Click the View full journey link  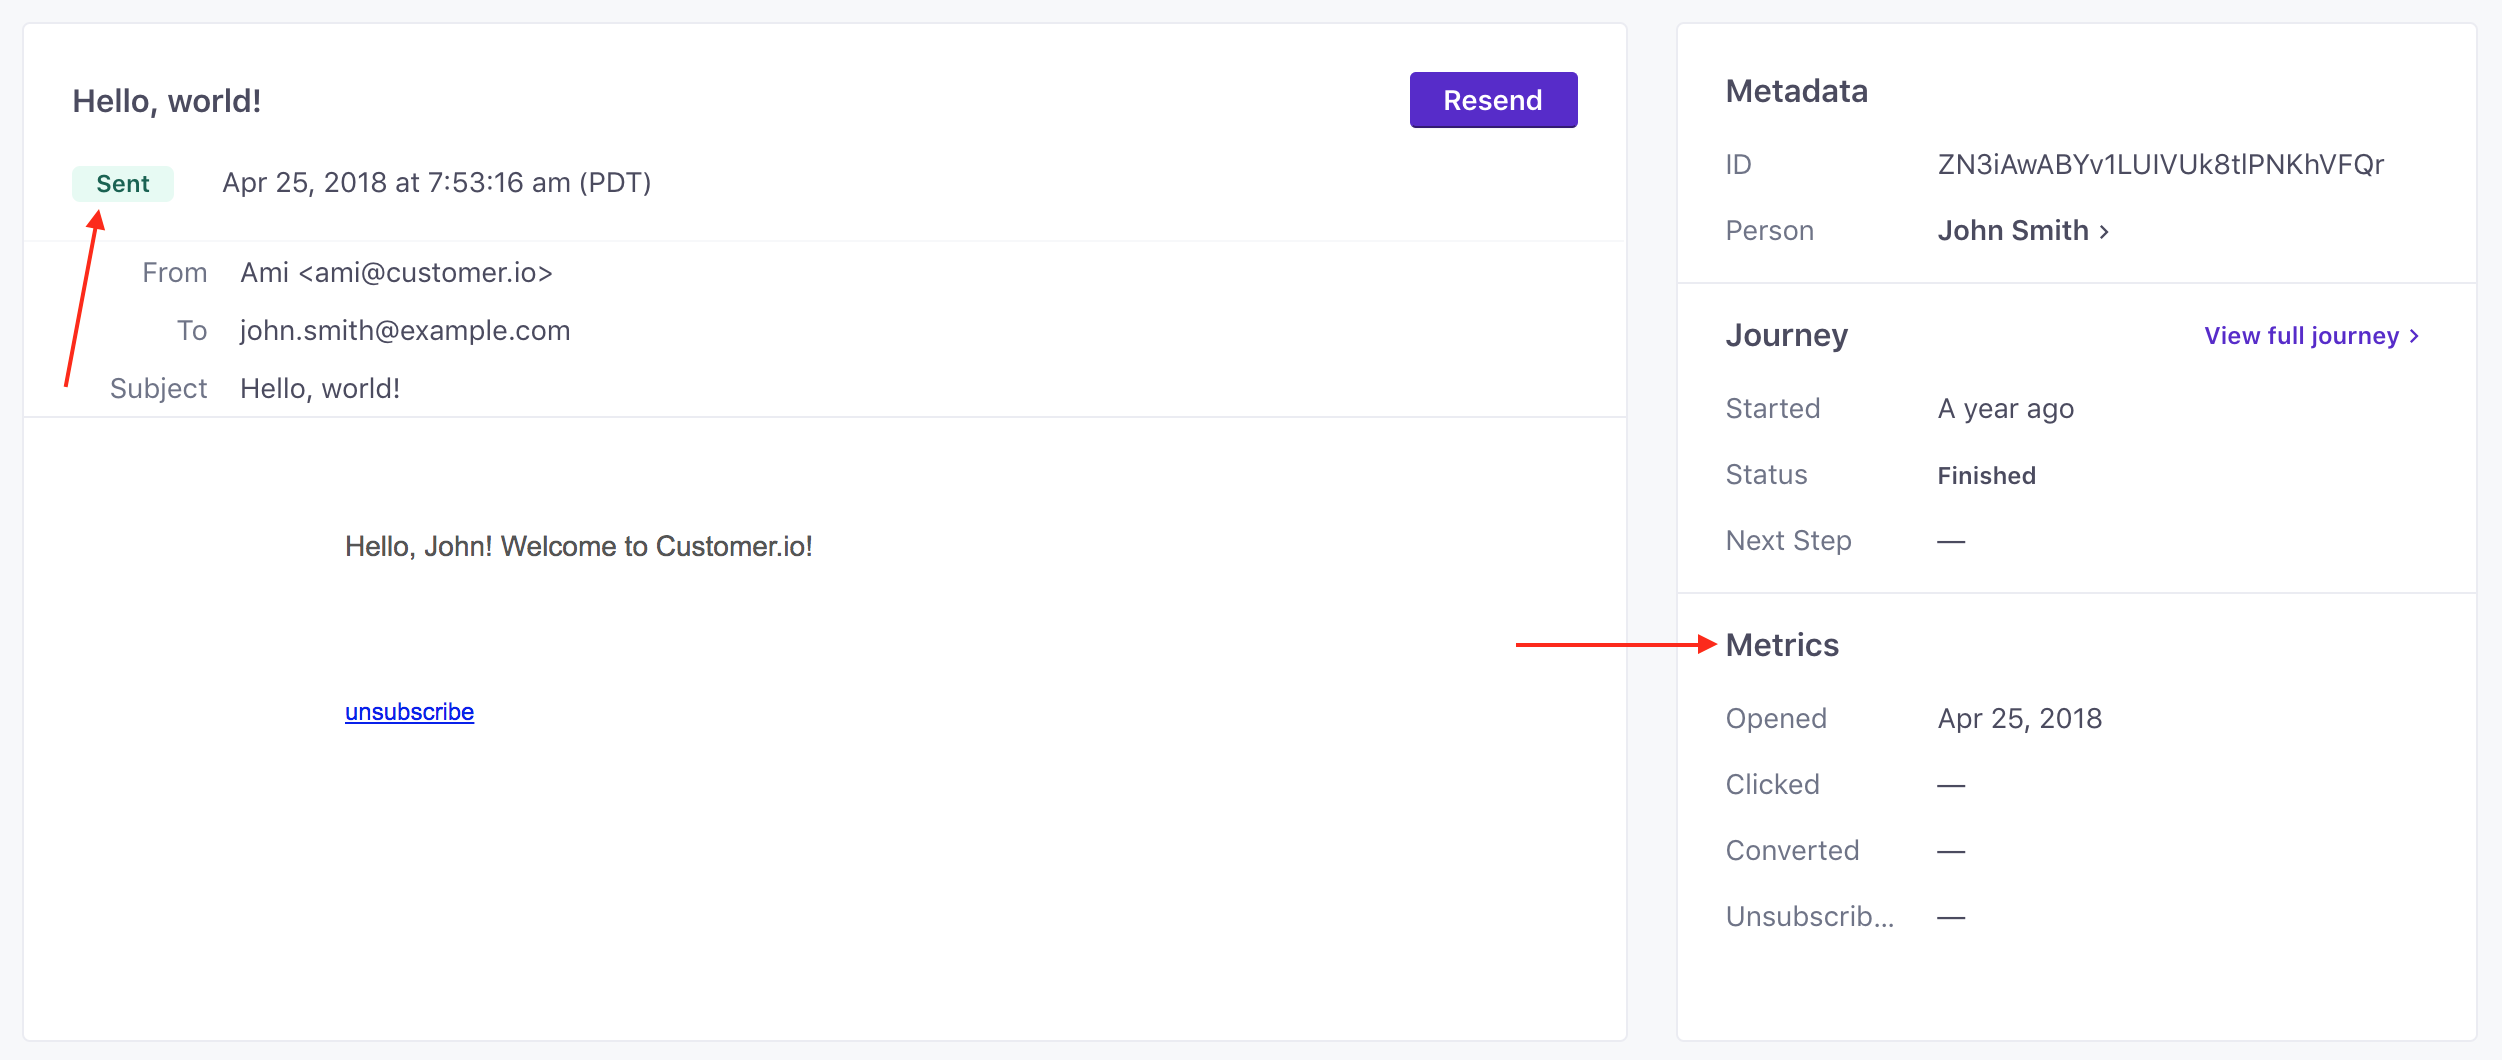2300,336
